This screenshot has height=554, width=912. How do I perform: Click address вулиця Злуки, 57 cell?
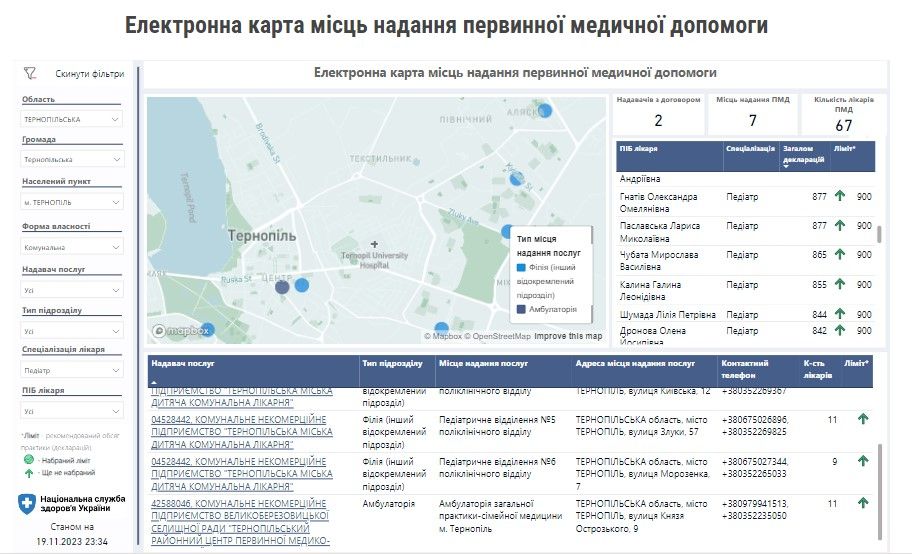[x=642, y=425]
